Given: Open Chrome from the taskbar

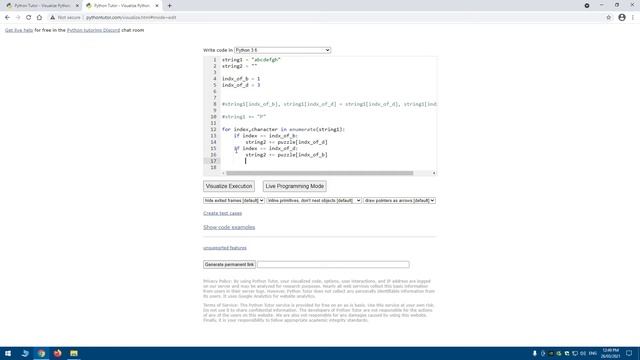Looking at the screenshot, I should (41, 353).
